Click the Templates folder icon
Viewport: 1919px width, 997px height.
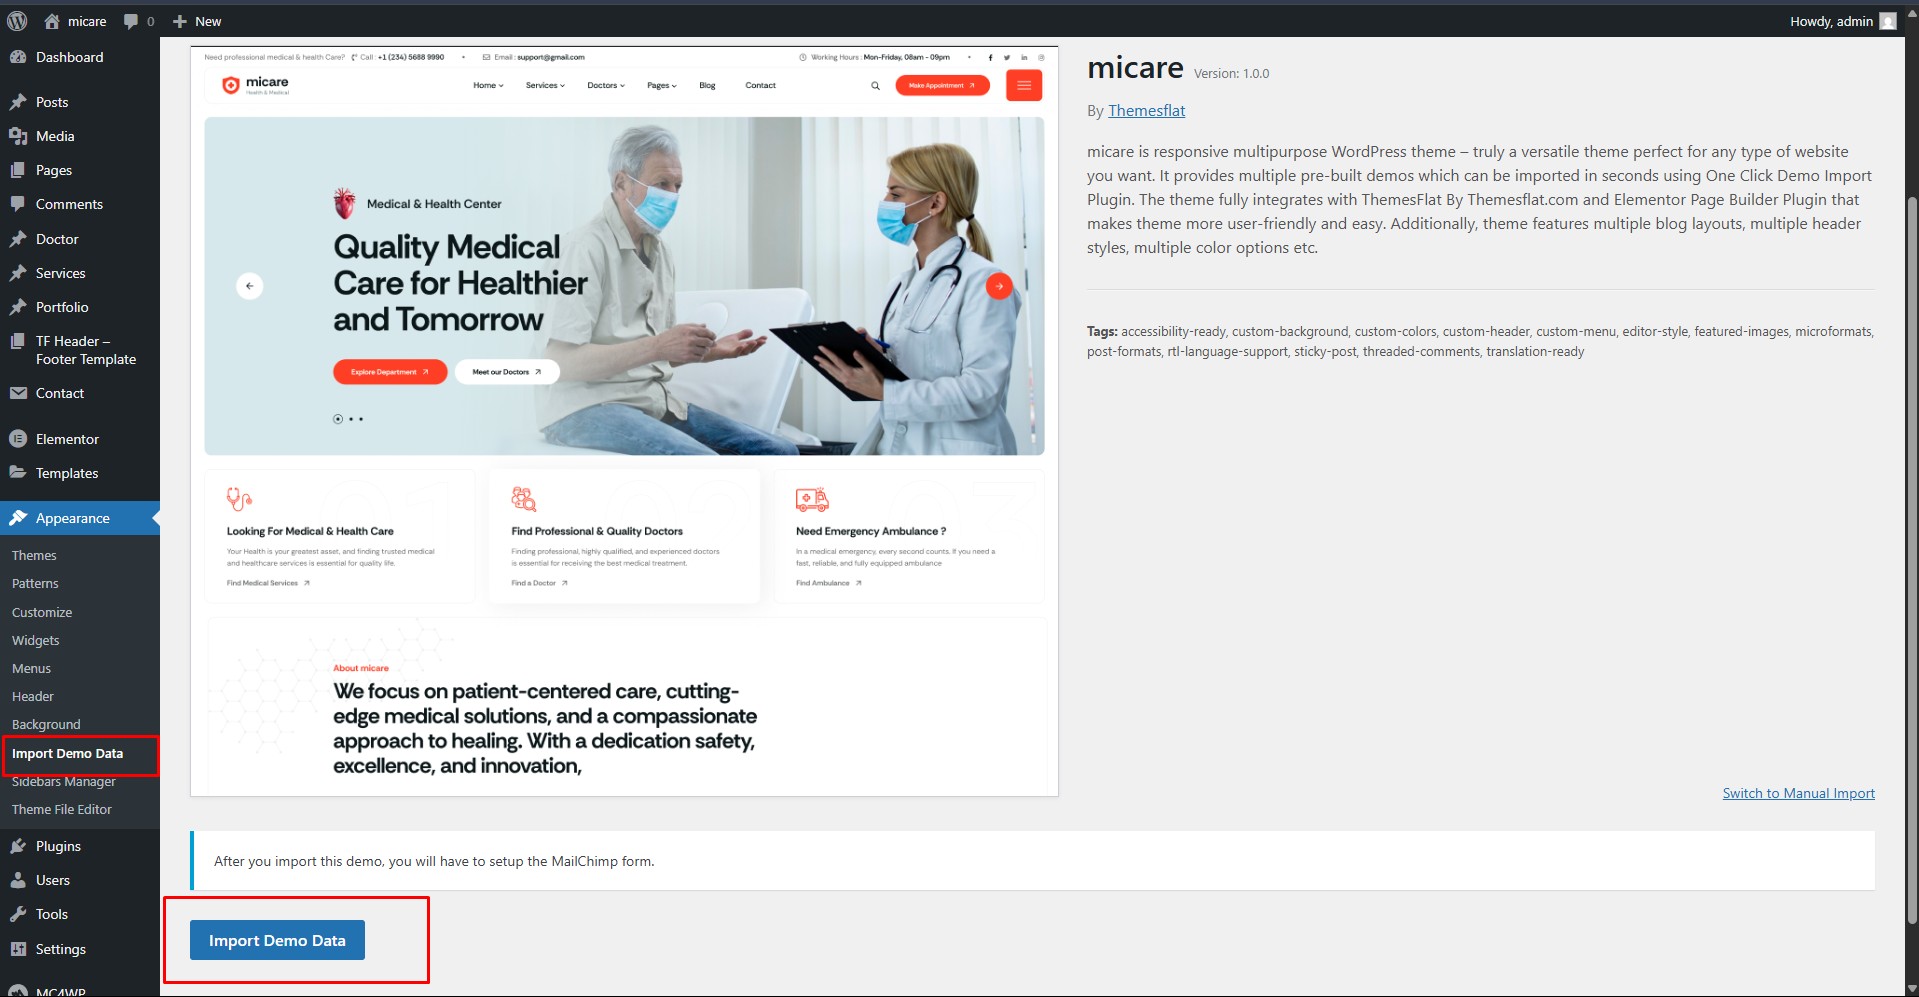point(18,473)
